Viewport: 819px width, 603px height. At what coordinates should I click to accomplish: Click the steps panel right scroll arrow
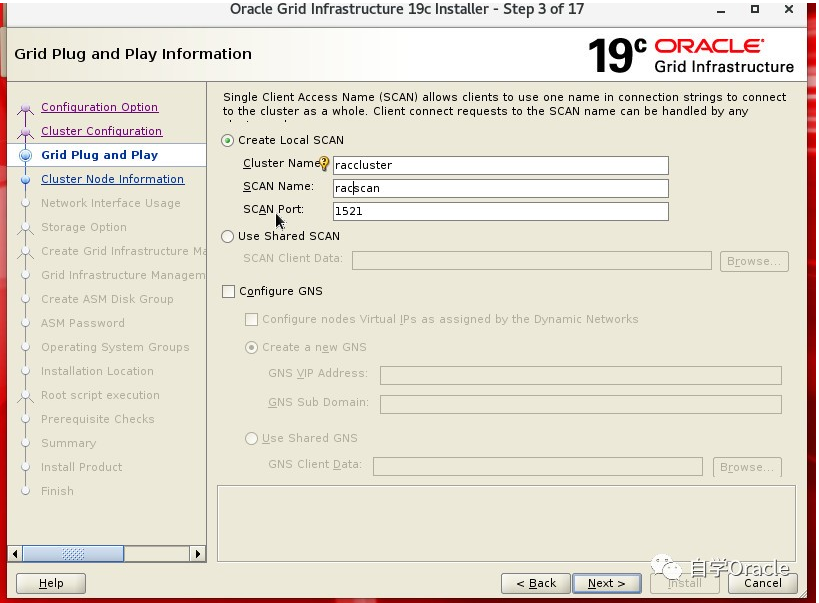pos(198,554)
